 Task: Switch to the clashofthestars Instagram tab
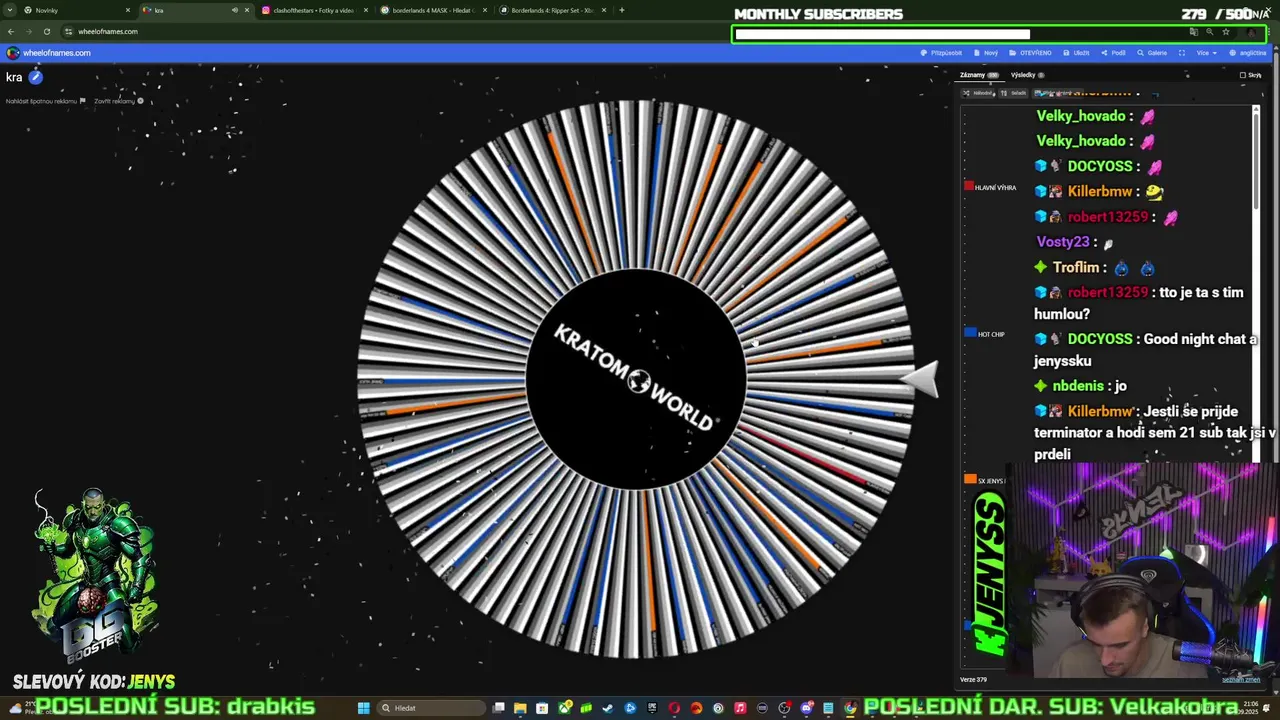[x=314, y=10]
